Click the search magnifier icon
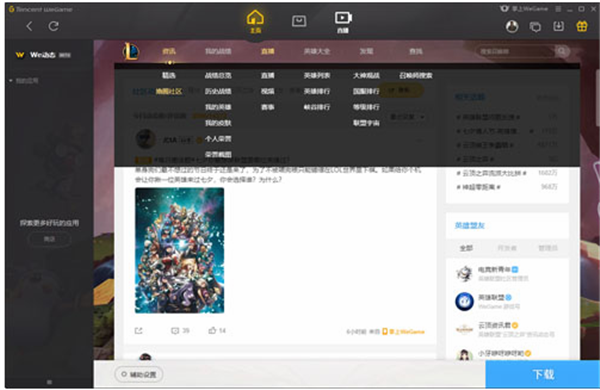Image resolution: width=600 pixels, height=390 pixels. [x=561, y=51]
